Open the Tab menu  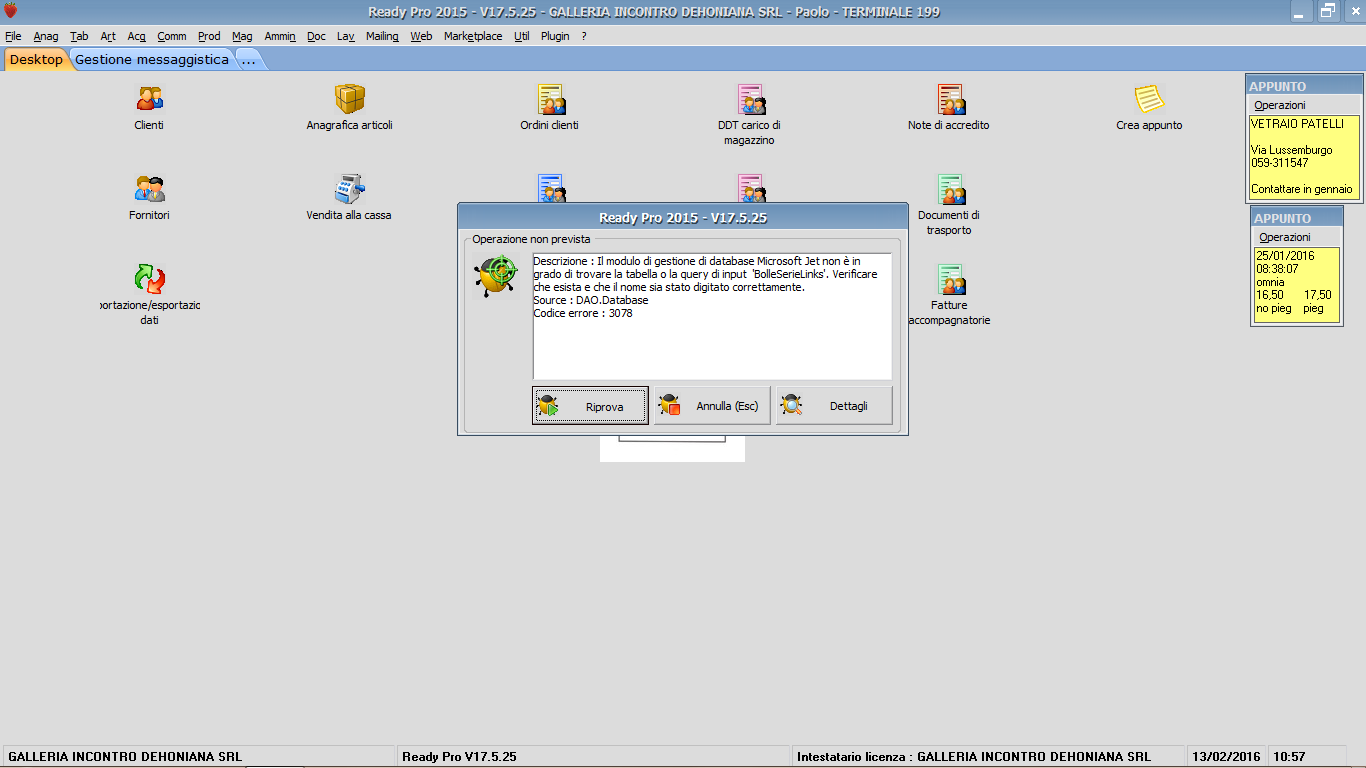coord(80,36)
